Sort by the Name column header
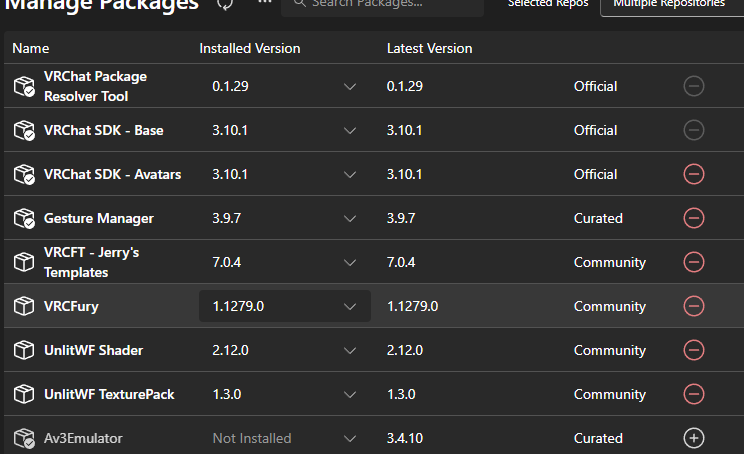 pos(31,48)
